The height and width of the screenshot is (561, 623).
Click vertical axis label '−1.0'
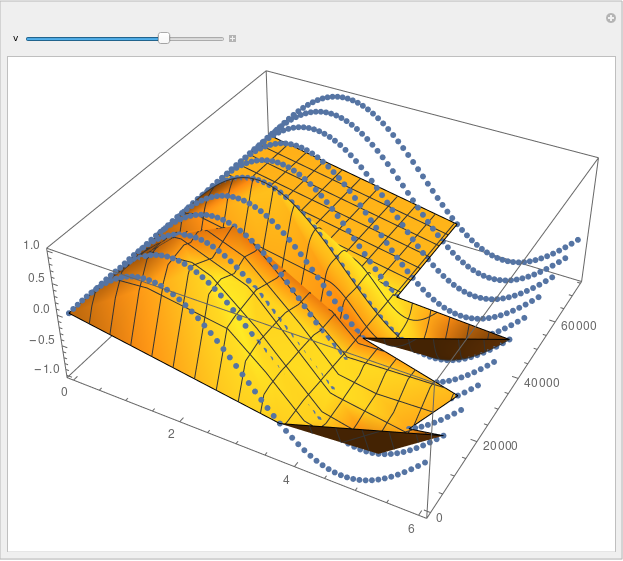[x=47, y=369]
